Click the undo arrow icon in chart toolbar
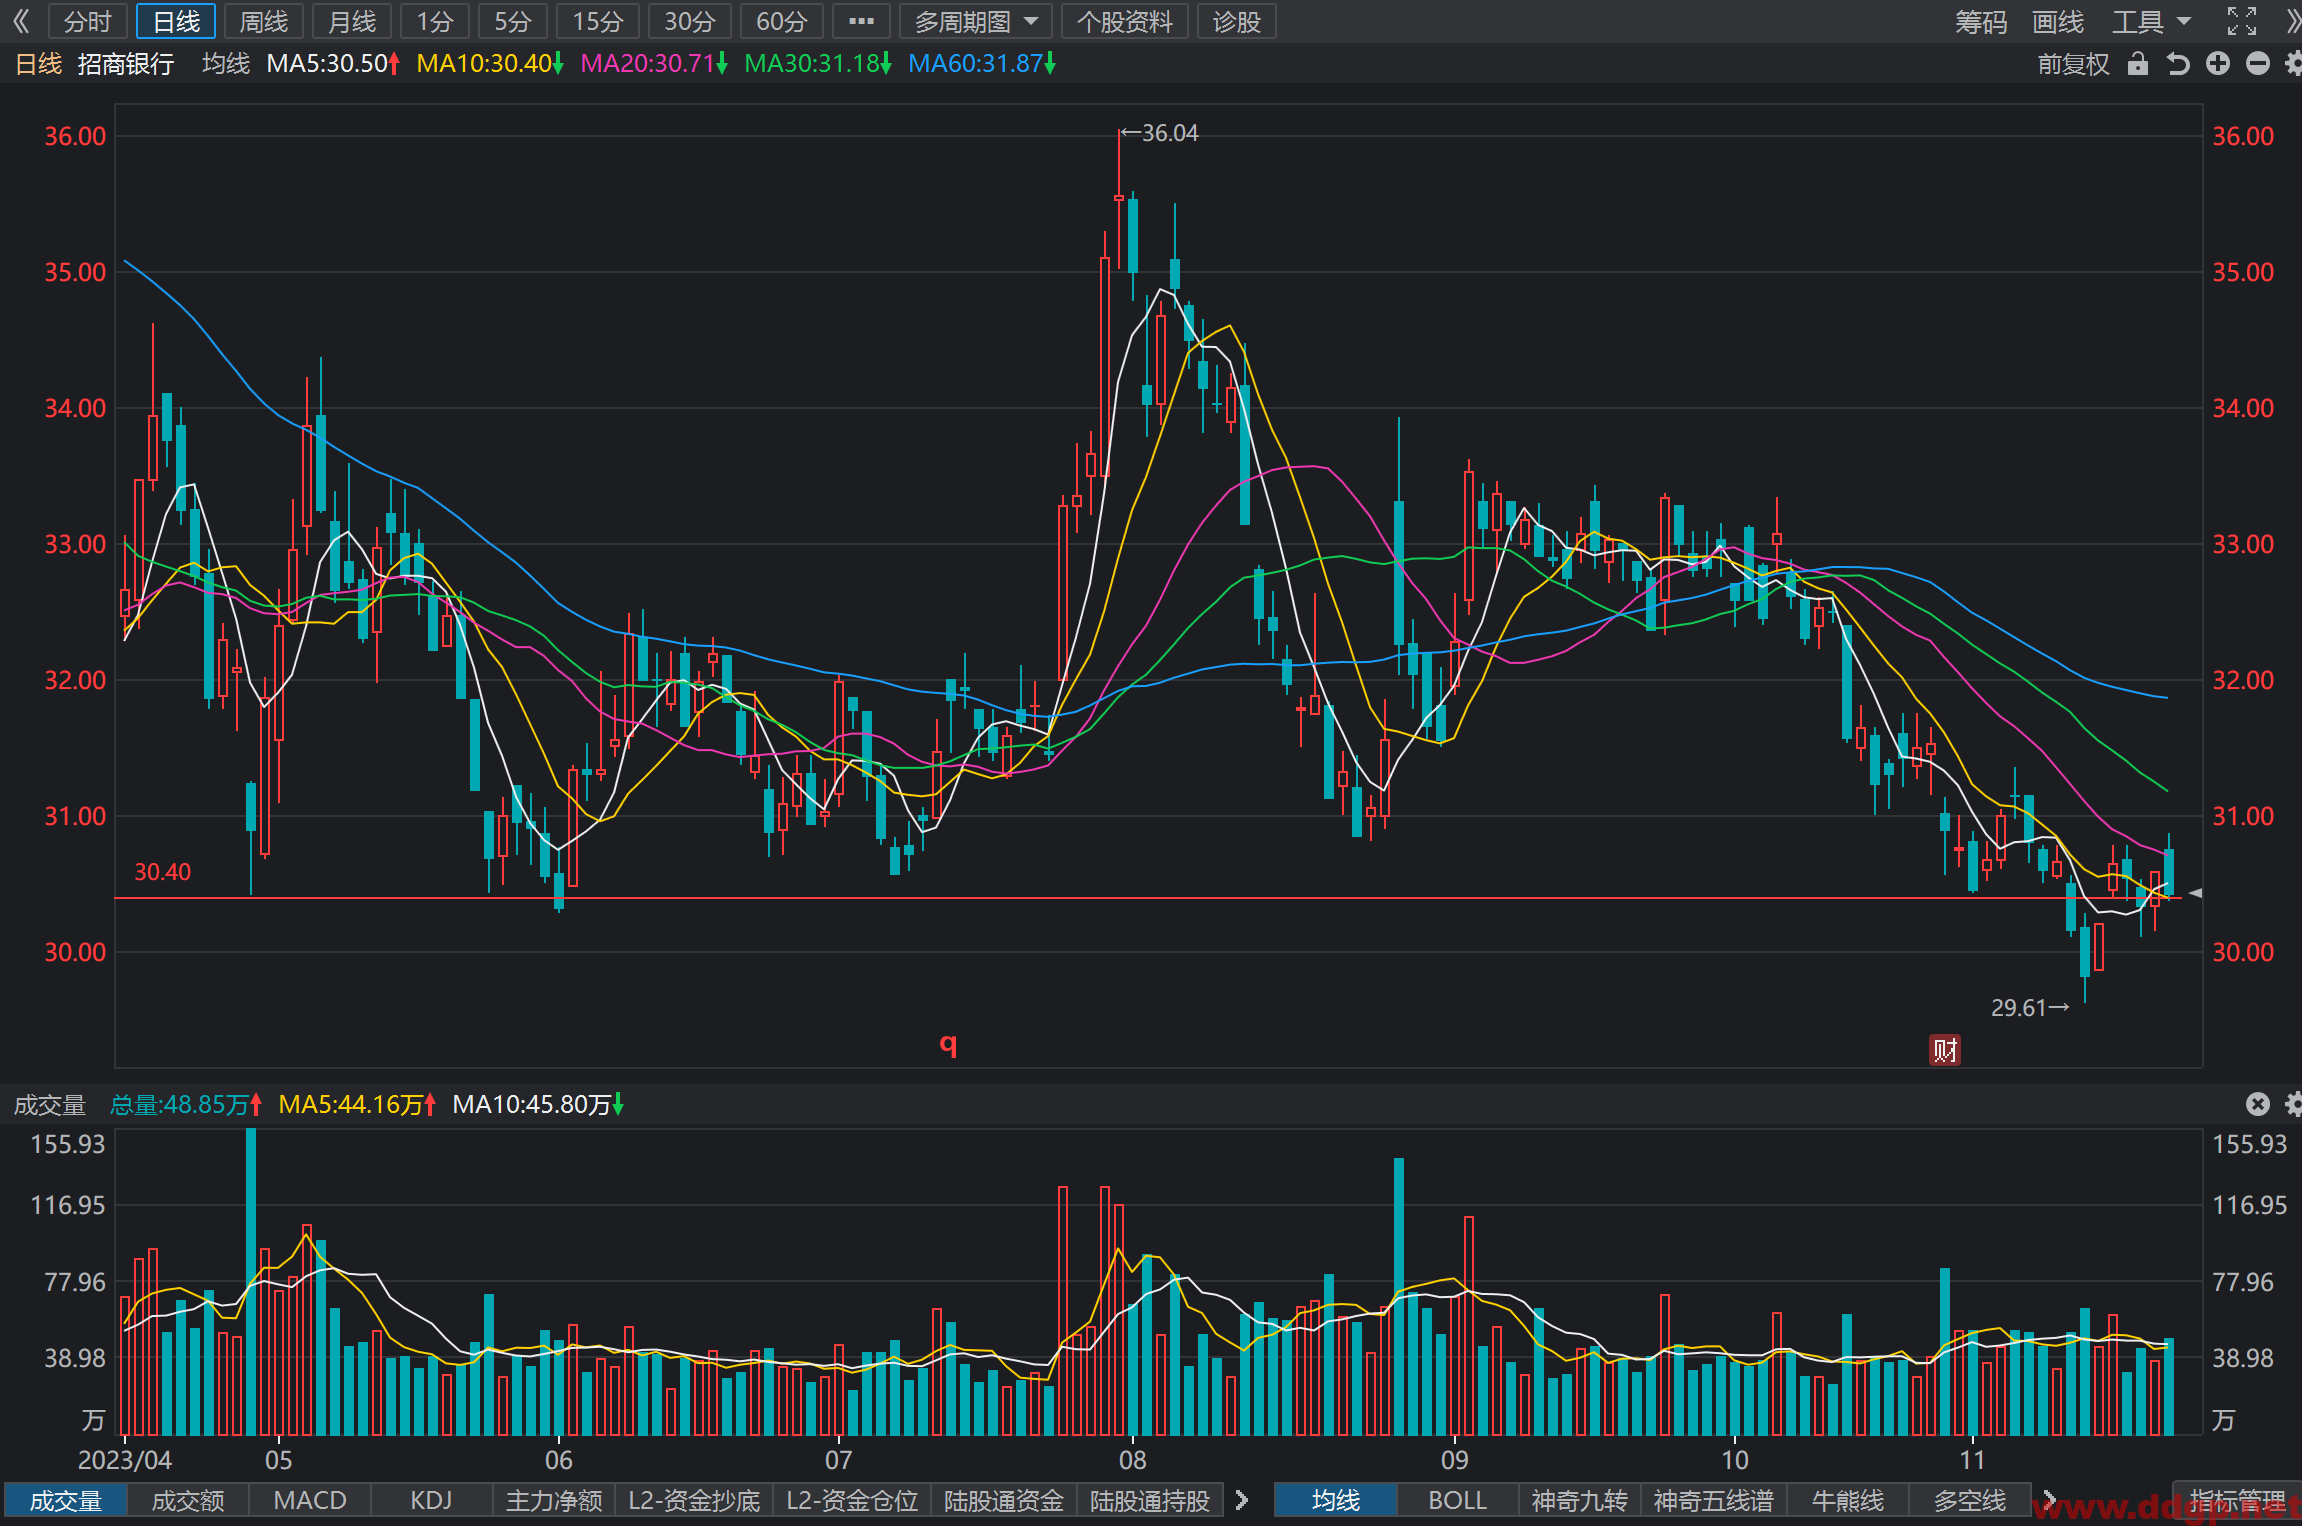Screen dimensions: 2302x1526 [2177, 64]
